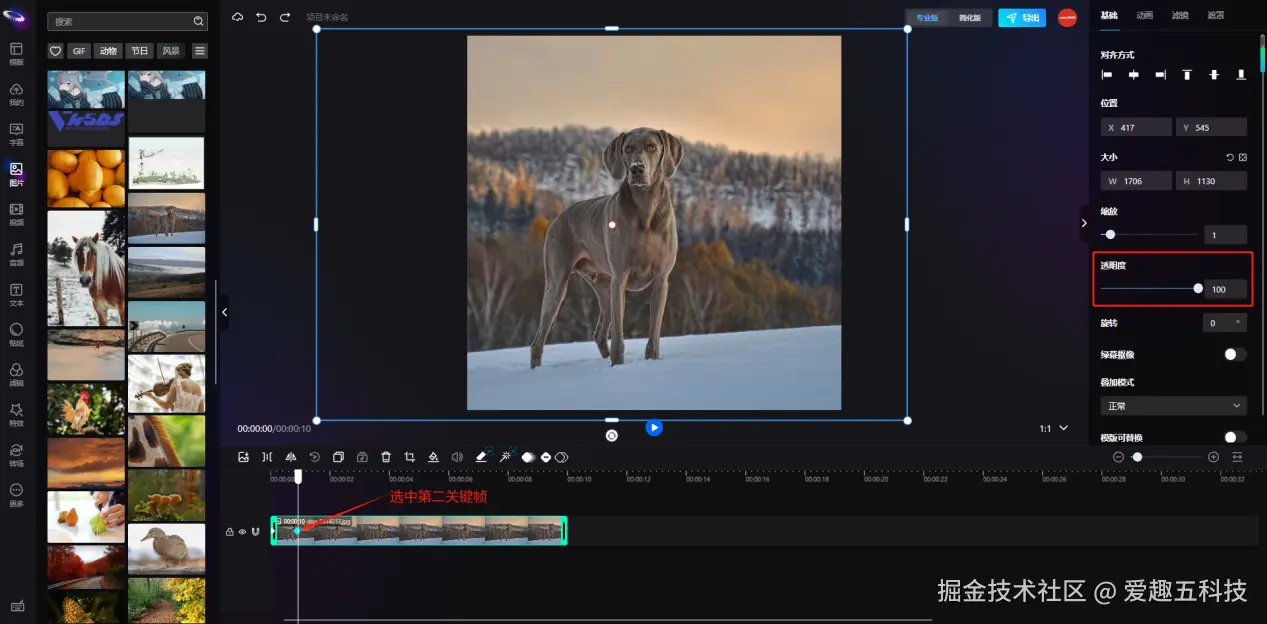Click the 缩放 scale slider handle
Viewport: 1267px width, 624px height.
pos(1110,234)
